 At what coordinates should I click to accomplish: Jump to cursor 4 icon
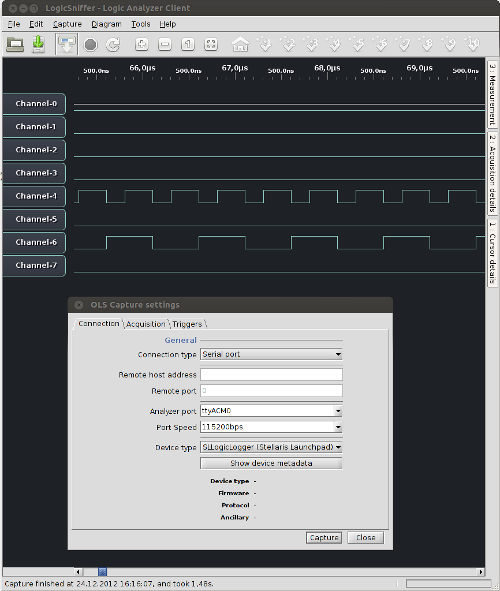click(334, 44)
